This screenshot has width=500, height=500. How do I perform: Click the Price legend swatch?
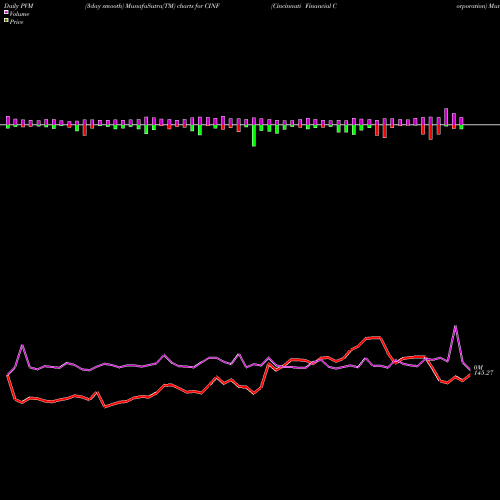click(x=6, y=20)
